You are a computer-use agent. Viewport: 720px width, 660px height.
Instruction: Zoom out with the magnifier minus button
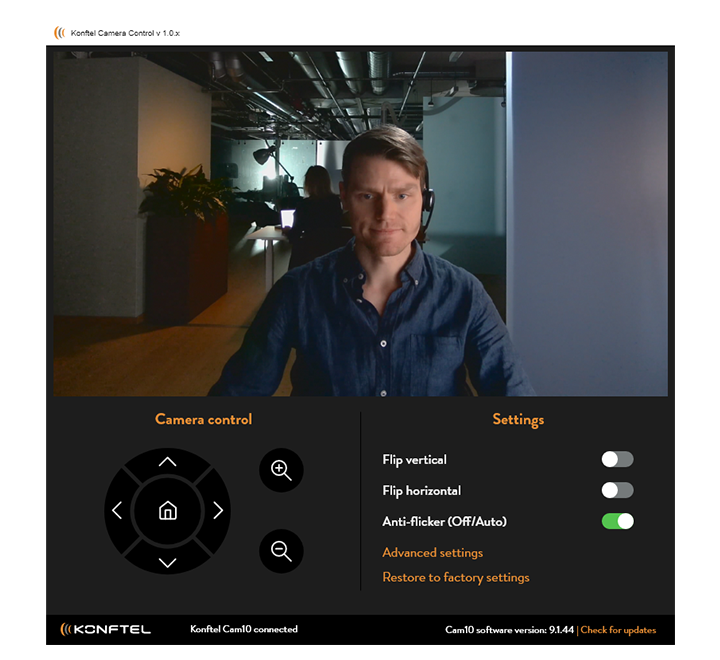pyautogui.click(x=281, y=551)
